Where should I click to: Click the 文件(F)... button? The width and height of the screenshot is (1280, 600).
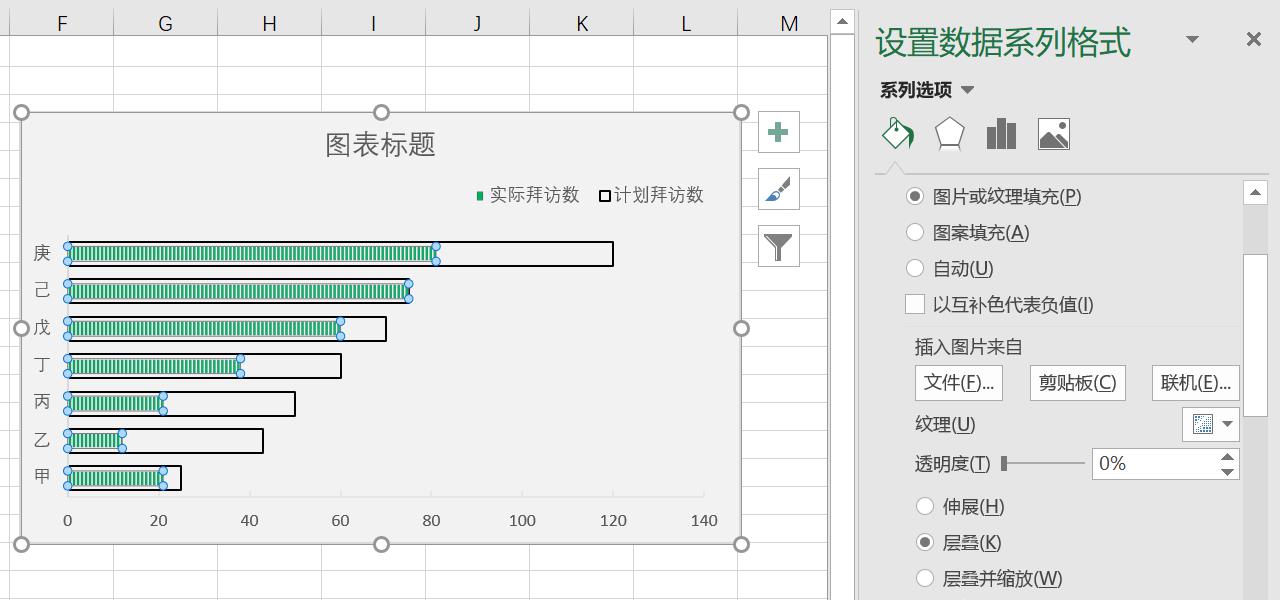pyautogui.click(x=959, y=383)
